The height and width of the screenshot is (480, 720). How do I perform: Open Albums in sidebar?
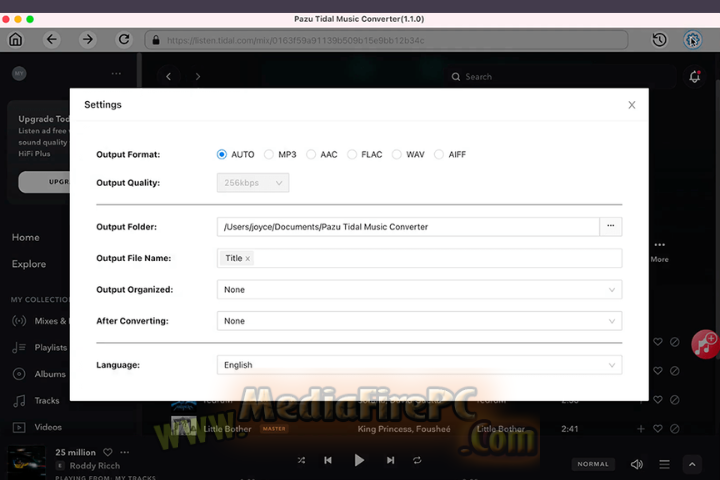39,374
